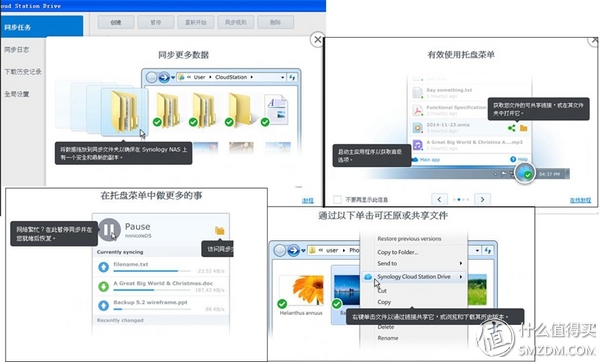Viewport: 600px width, 362px height.
Task: Click the upload arrow icon for filename.txt
Action: pyautogui.click(x=103, y=267)
